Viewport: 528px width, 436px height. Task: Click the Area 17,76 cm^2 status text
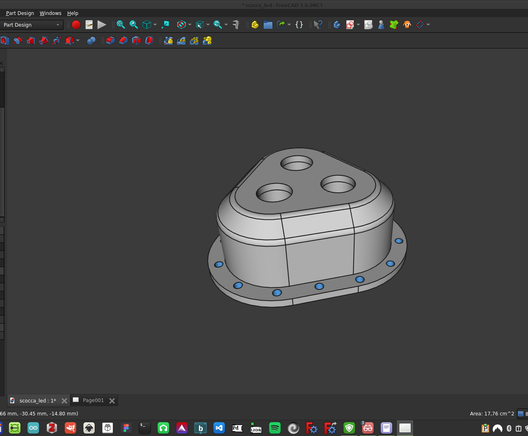(492, 413)
